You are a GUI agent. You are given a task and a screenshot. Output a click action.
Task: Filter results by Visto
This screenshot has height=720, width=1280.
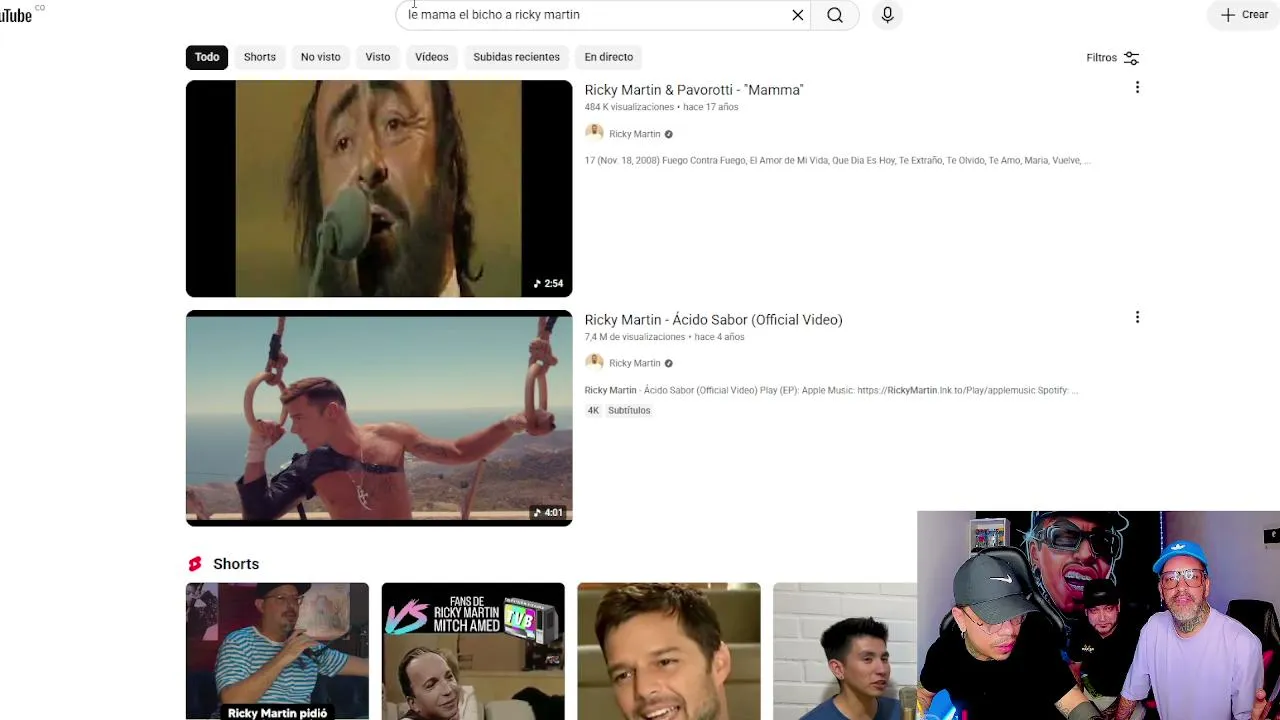[378, 57]
